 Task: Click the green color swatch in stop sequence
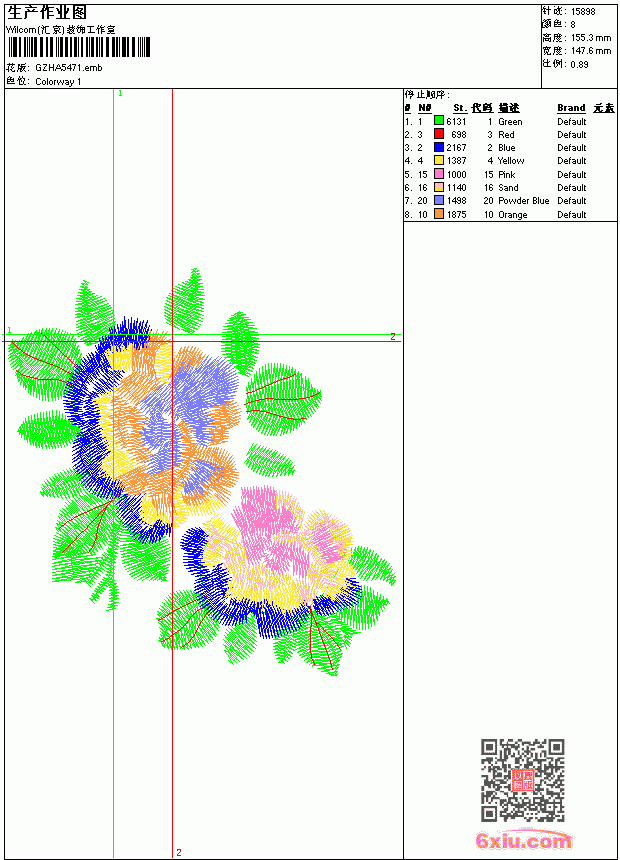tap(439, 121)
